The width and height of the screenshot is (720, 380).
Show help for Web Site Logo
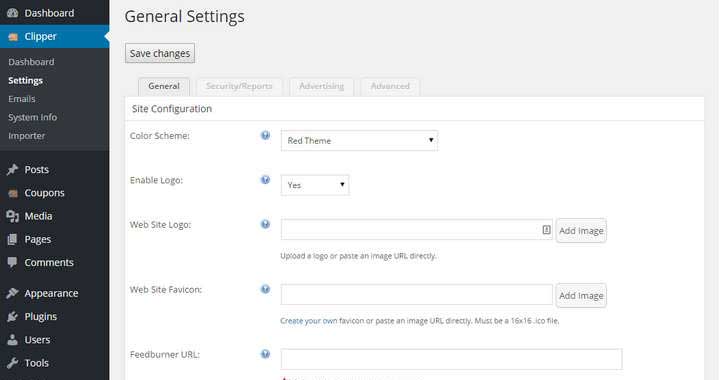point(265,224)
